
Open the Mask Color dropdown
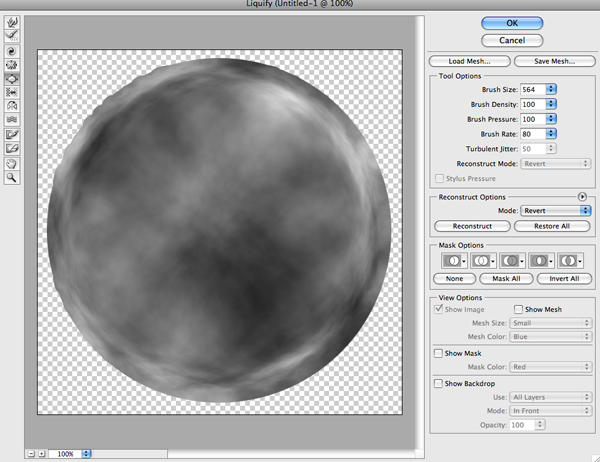[x=551, y=367]
